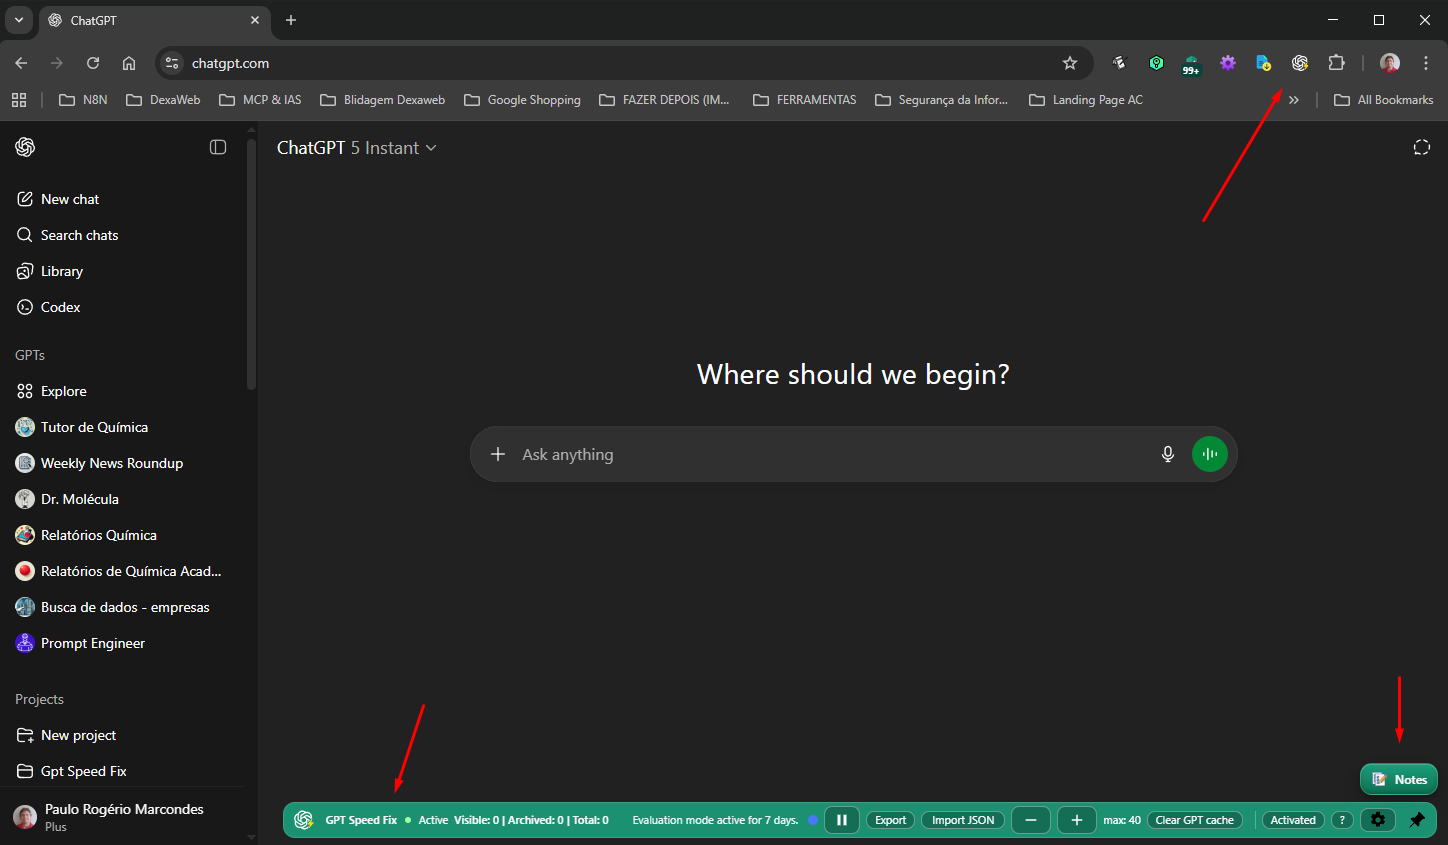Viewport: 1448px width, 845px height.
Task: Start voice mode with the green button
Action: click(x=1209, y=454)
